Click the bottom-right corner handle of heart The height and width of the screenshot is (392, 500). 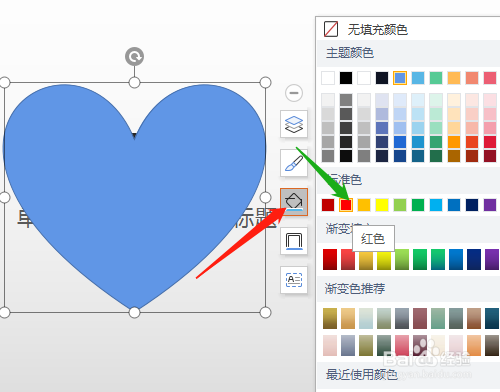(265, 313)
